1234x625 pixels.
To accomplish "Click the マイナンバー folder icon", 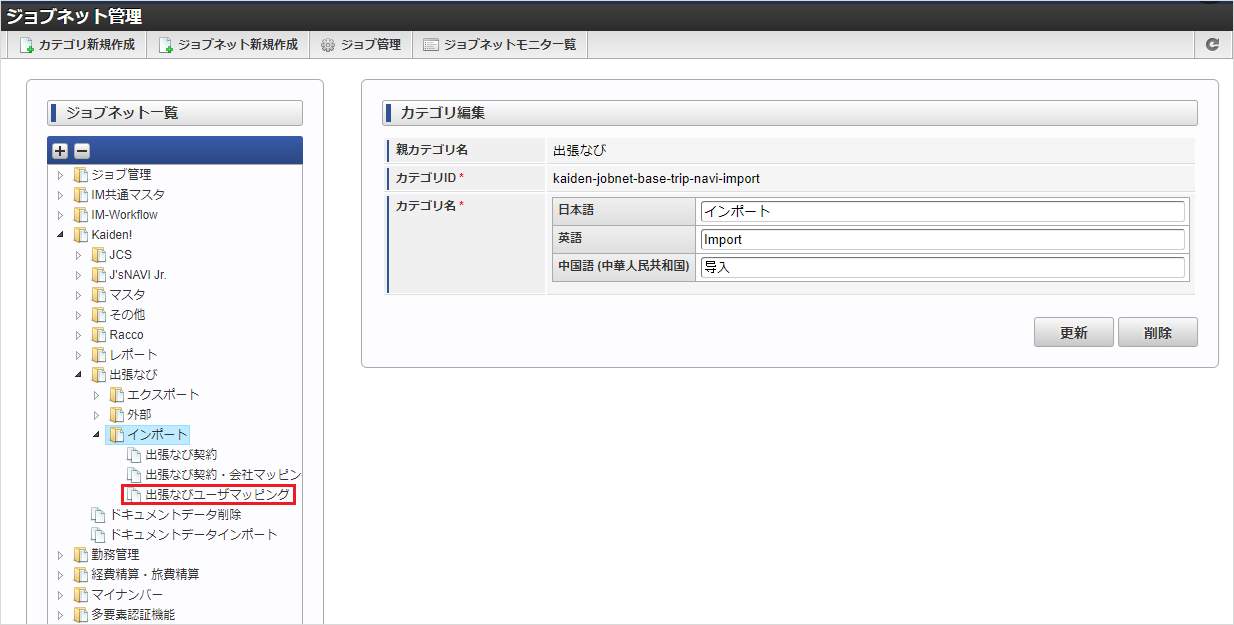I will click(80, 595).
